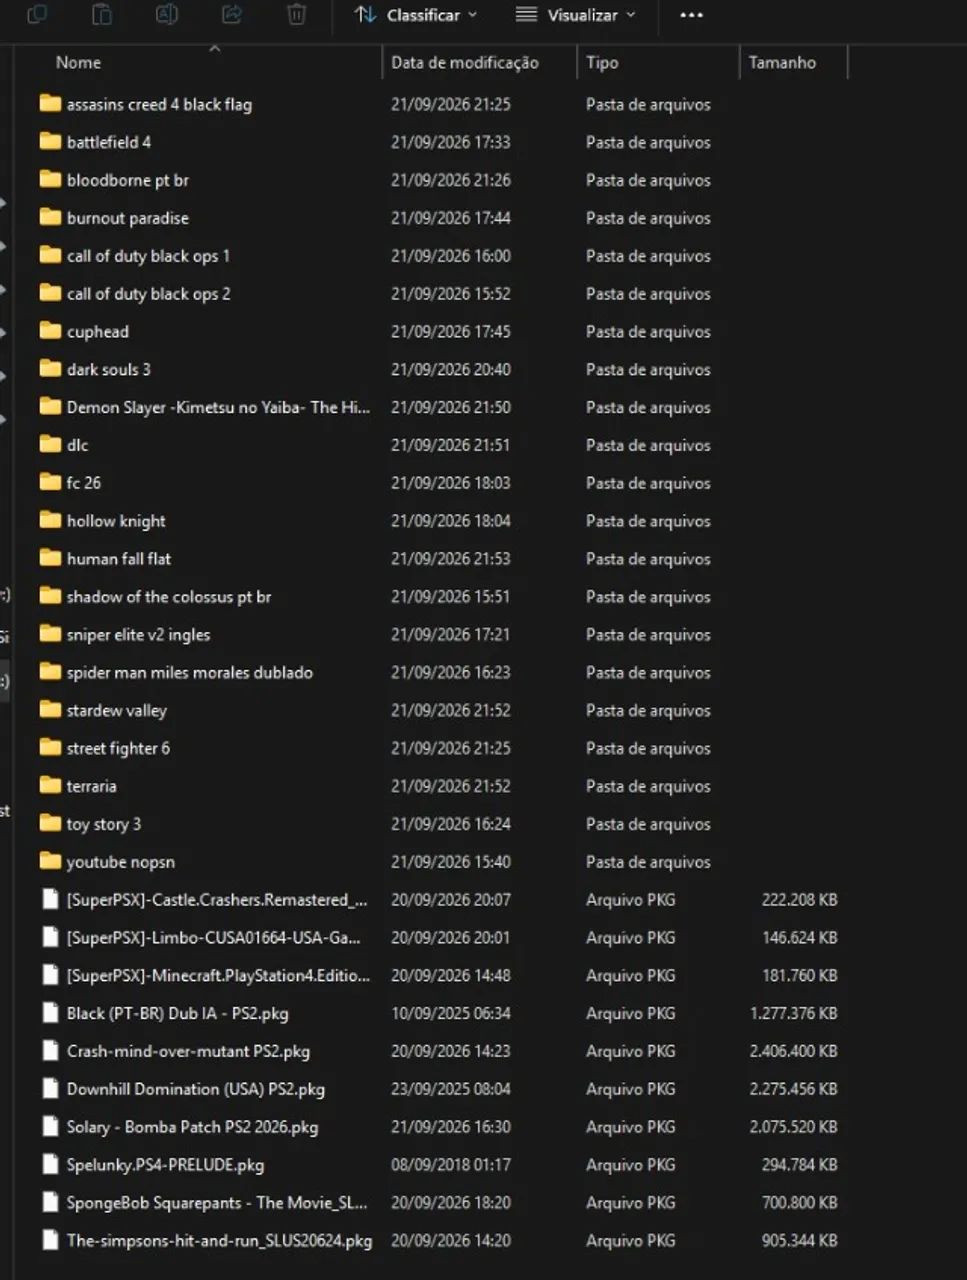Image resolution: width=967 pixels, height=1280 pixels.
Task: Open the Visualizar view dropdown
Action: coord(576,15)
